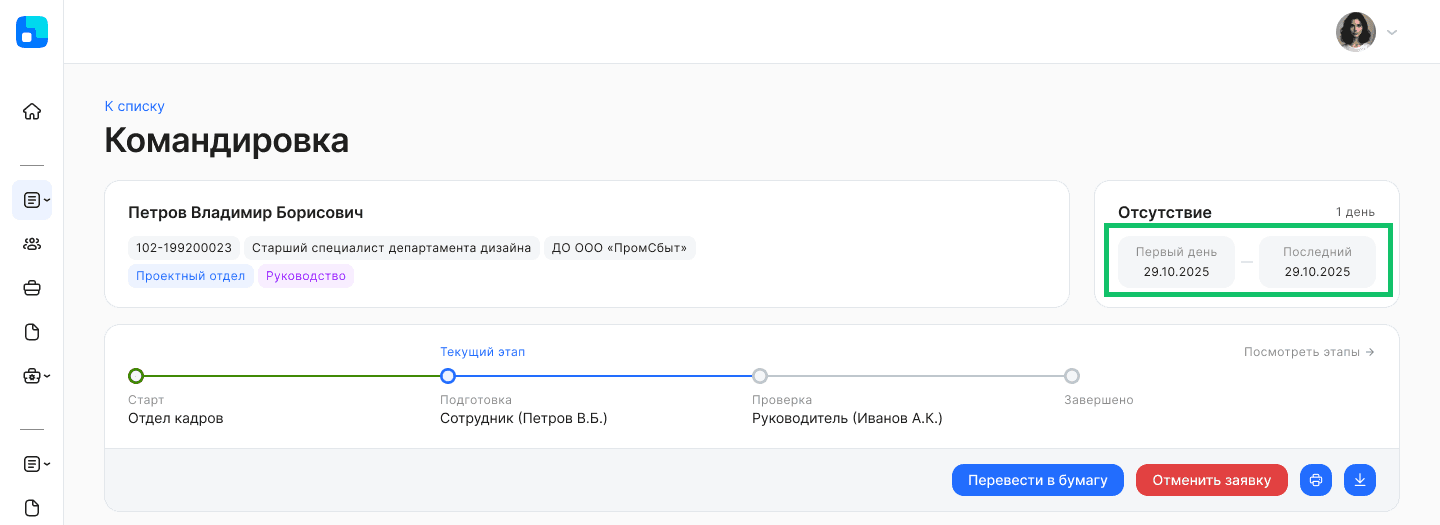Click 'Перевести в бумагу' button
The height and width of the screenshot is (525, 1440).
click(x=1038, y=480)
